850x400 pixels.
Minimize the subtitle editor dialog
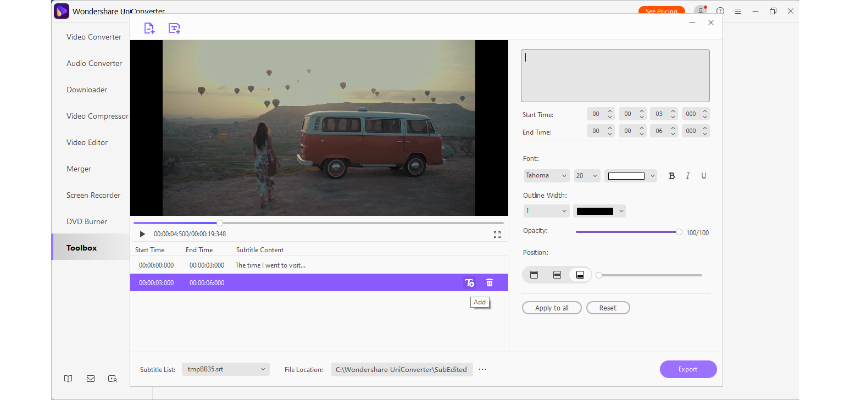[x=692, y=23]
